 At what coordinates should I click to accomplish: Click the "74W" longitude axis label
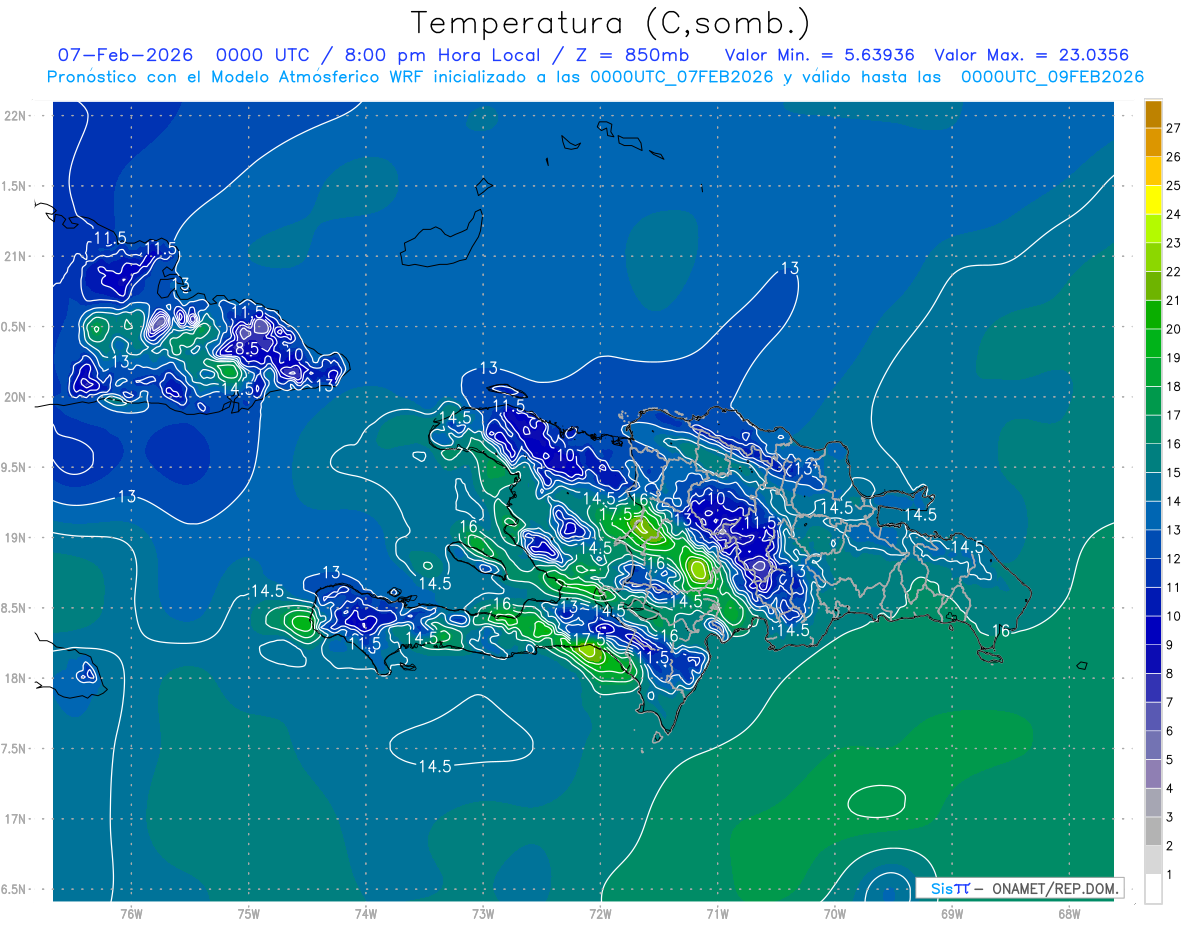(366, 914)
